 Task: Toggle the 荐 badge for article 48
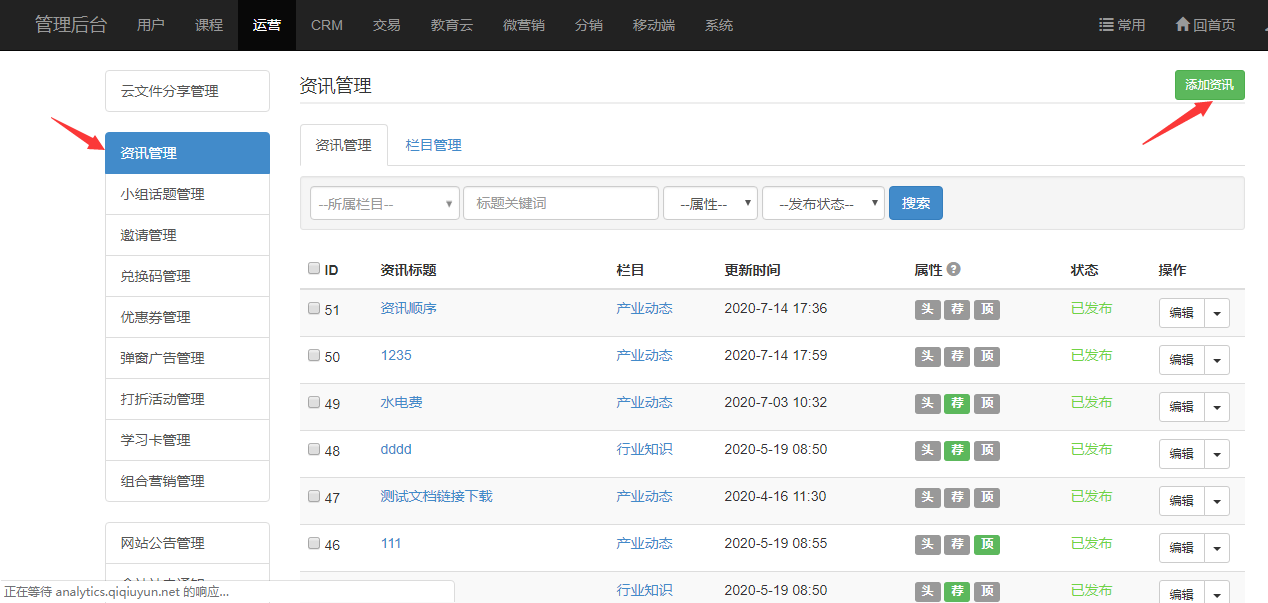(957, 450)
